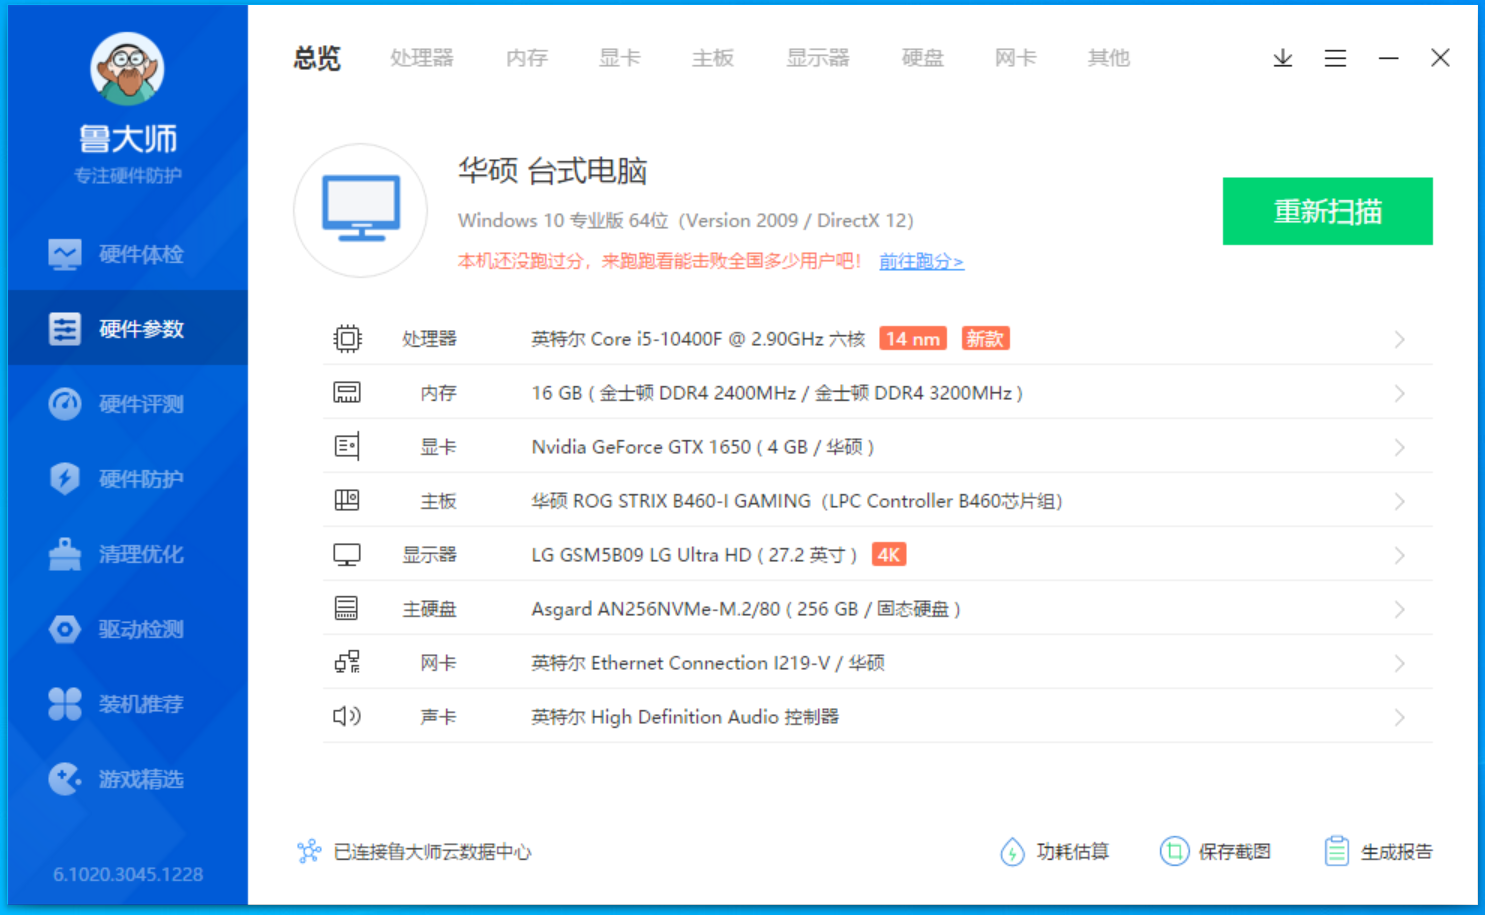Click the text 英特尔 Ethernet Connection I219-V
This screenshot has width=1485, height=915.
pyautogui.click(x=680, y=663)
